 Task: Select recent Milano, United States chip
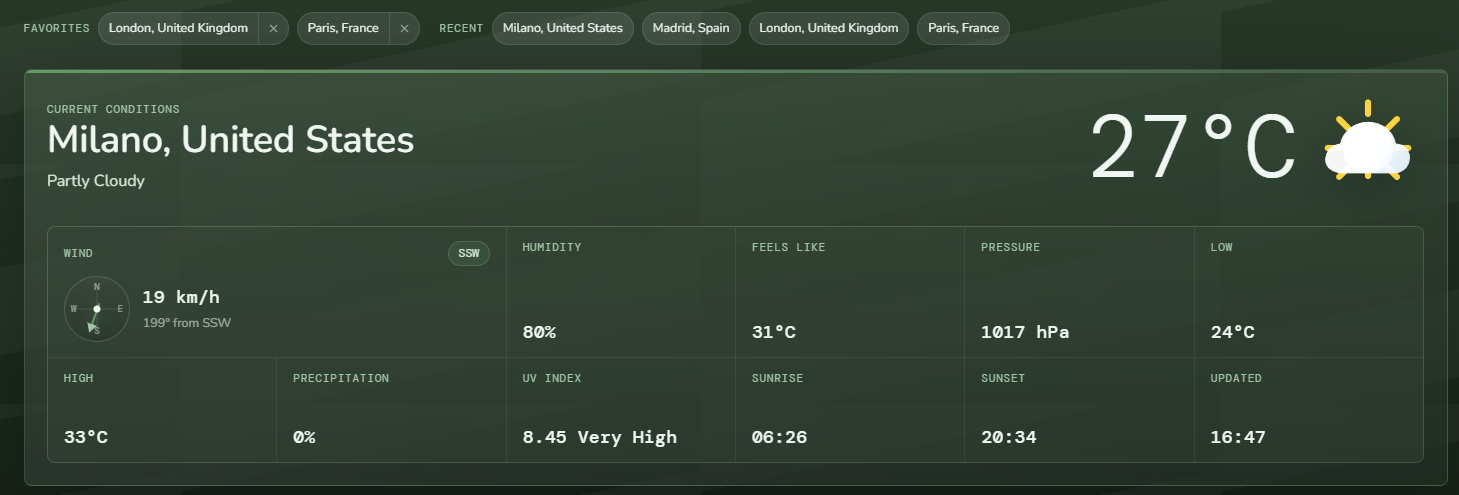563,28
